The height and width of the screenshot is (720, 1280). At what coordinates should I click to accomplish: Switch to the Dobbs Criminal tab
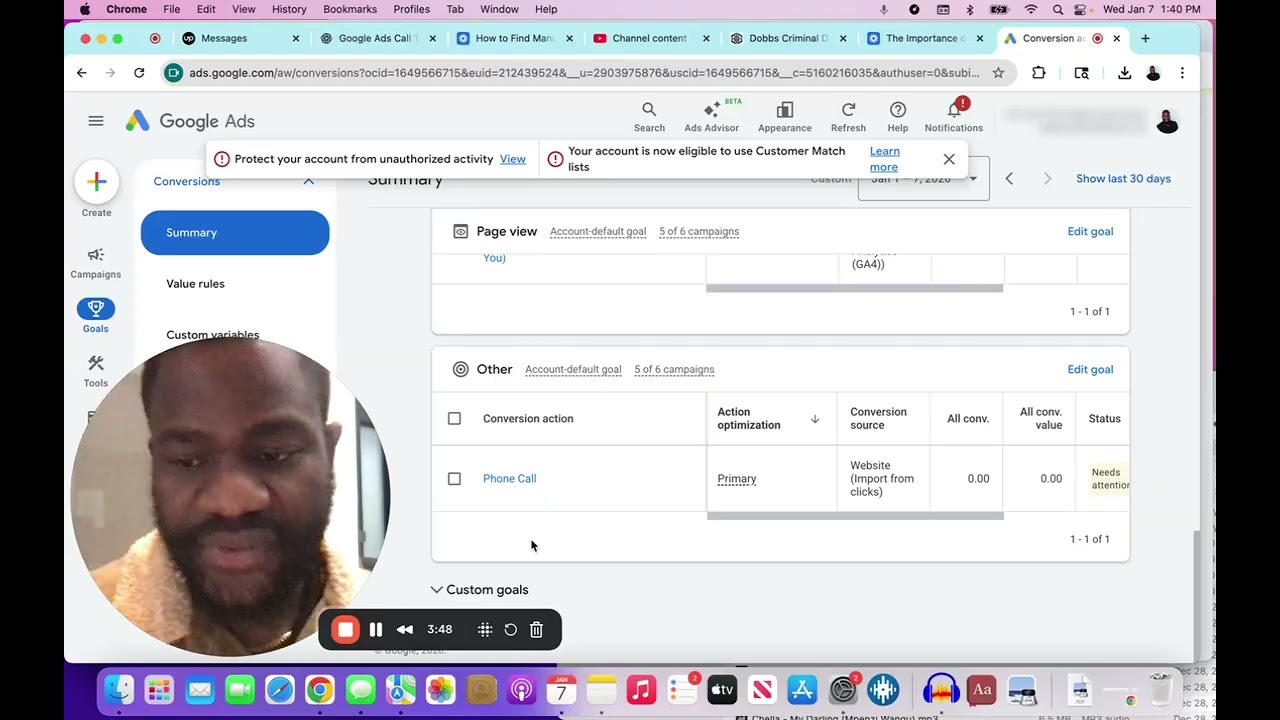tap(788, 38)
